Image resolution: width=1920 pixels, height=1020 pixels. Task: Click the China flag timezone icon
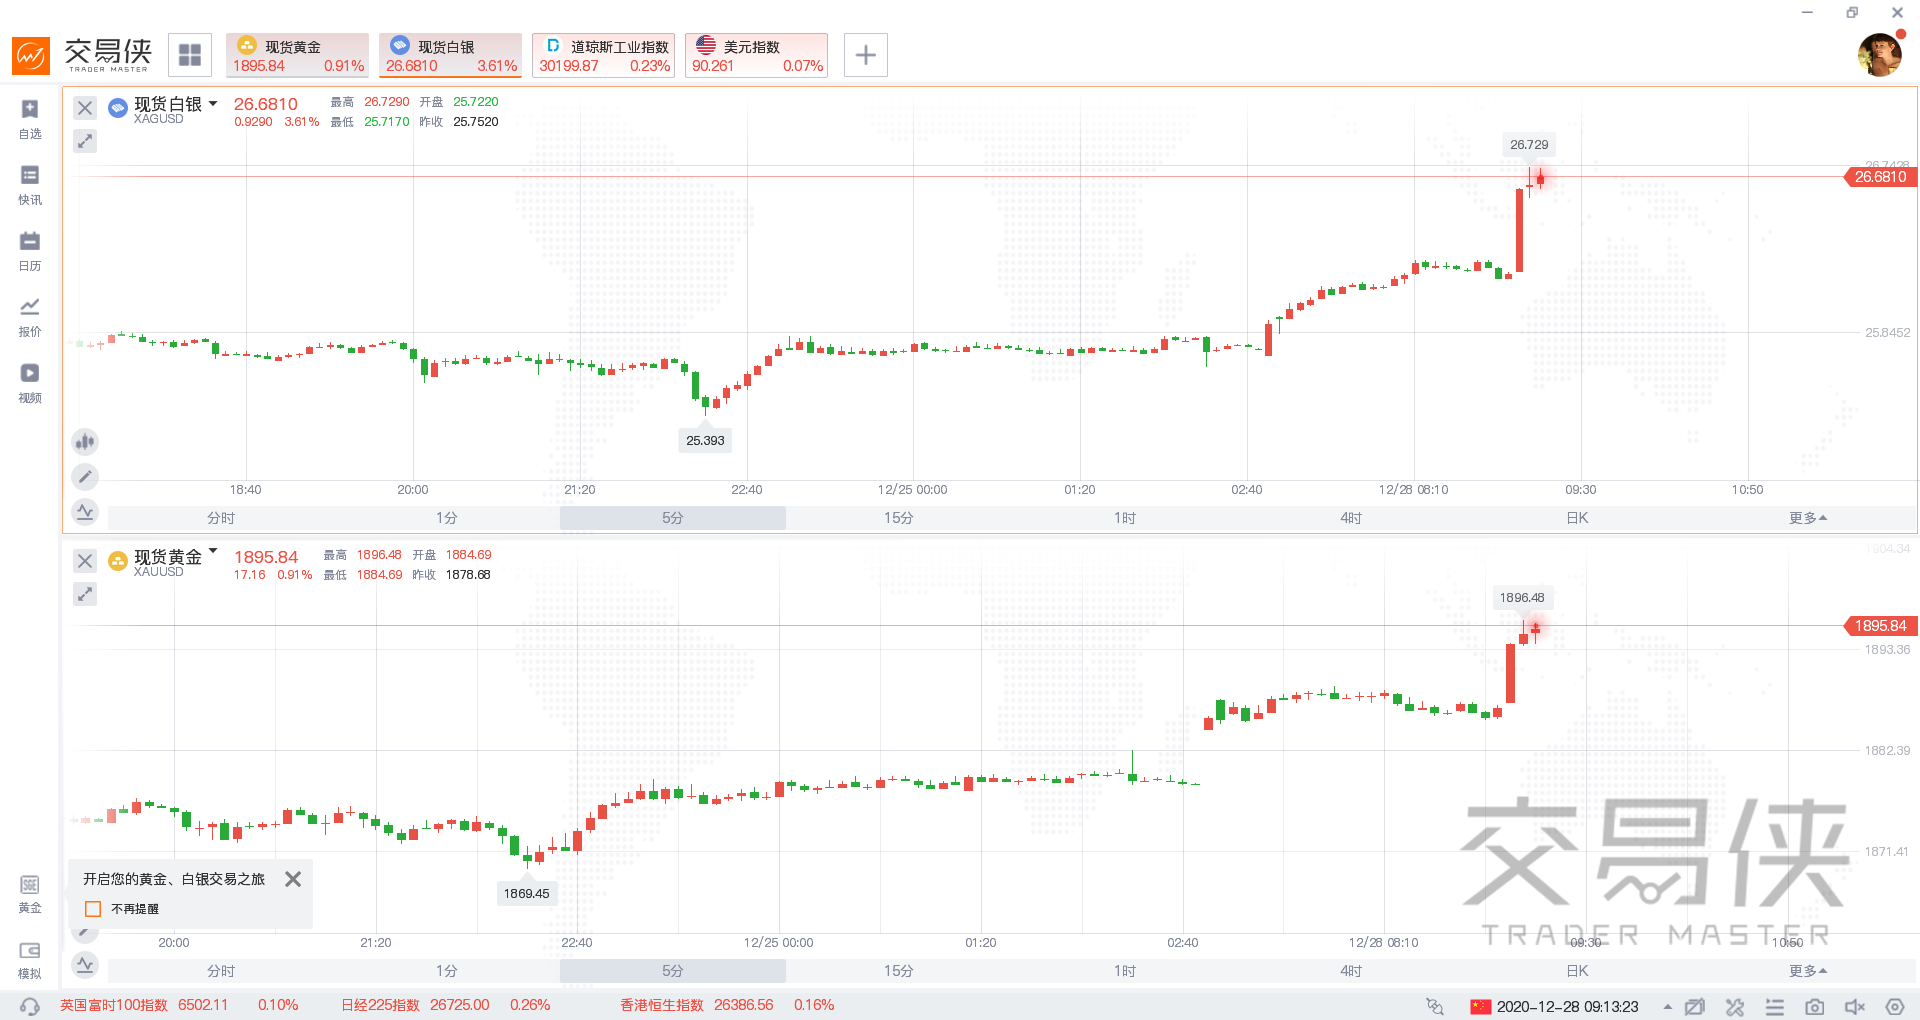pos(1481,1007)
